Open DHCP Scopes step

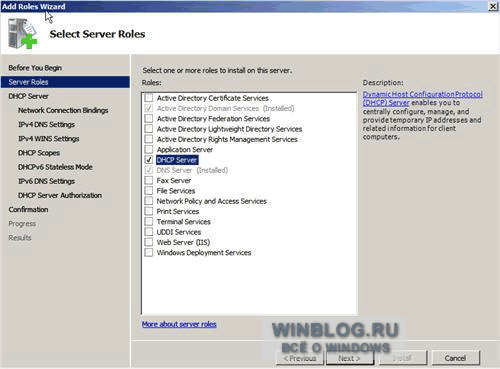click(x=39, y=153)
